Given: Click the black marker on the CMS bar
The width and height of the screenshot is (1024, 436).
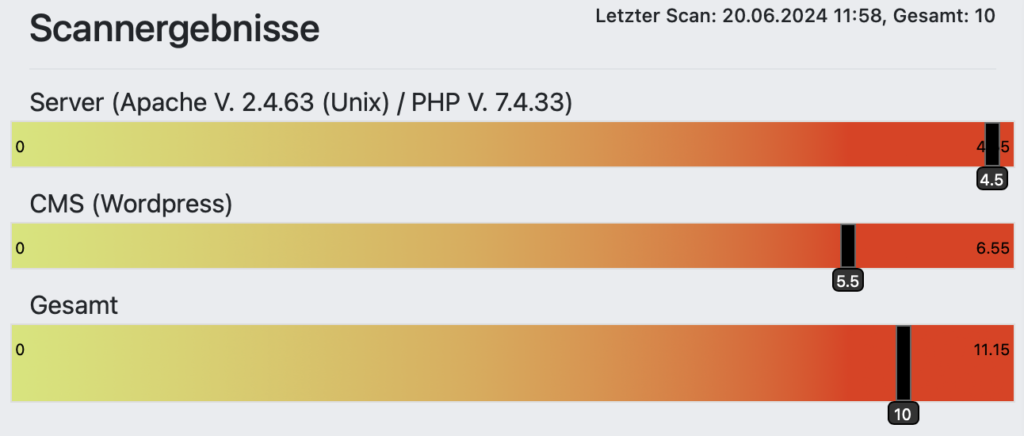Looking at the screenshot, I should (x=848, y=246).
